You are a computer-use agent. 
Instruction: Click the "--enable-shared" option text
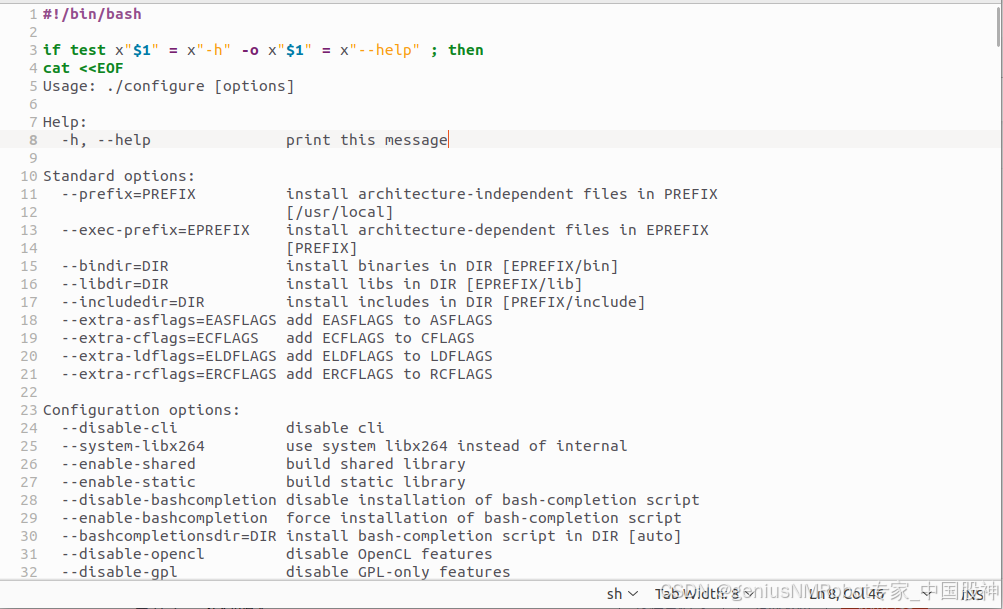tap(127, 463)
